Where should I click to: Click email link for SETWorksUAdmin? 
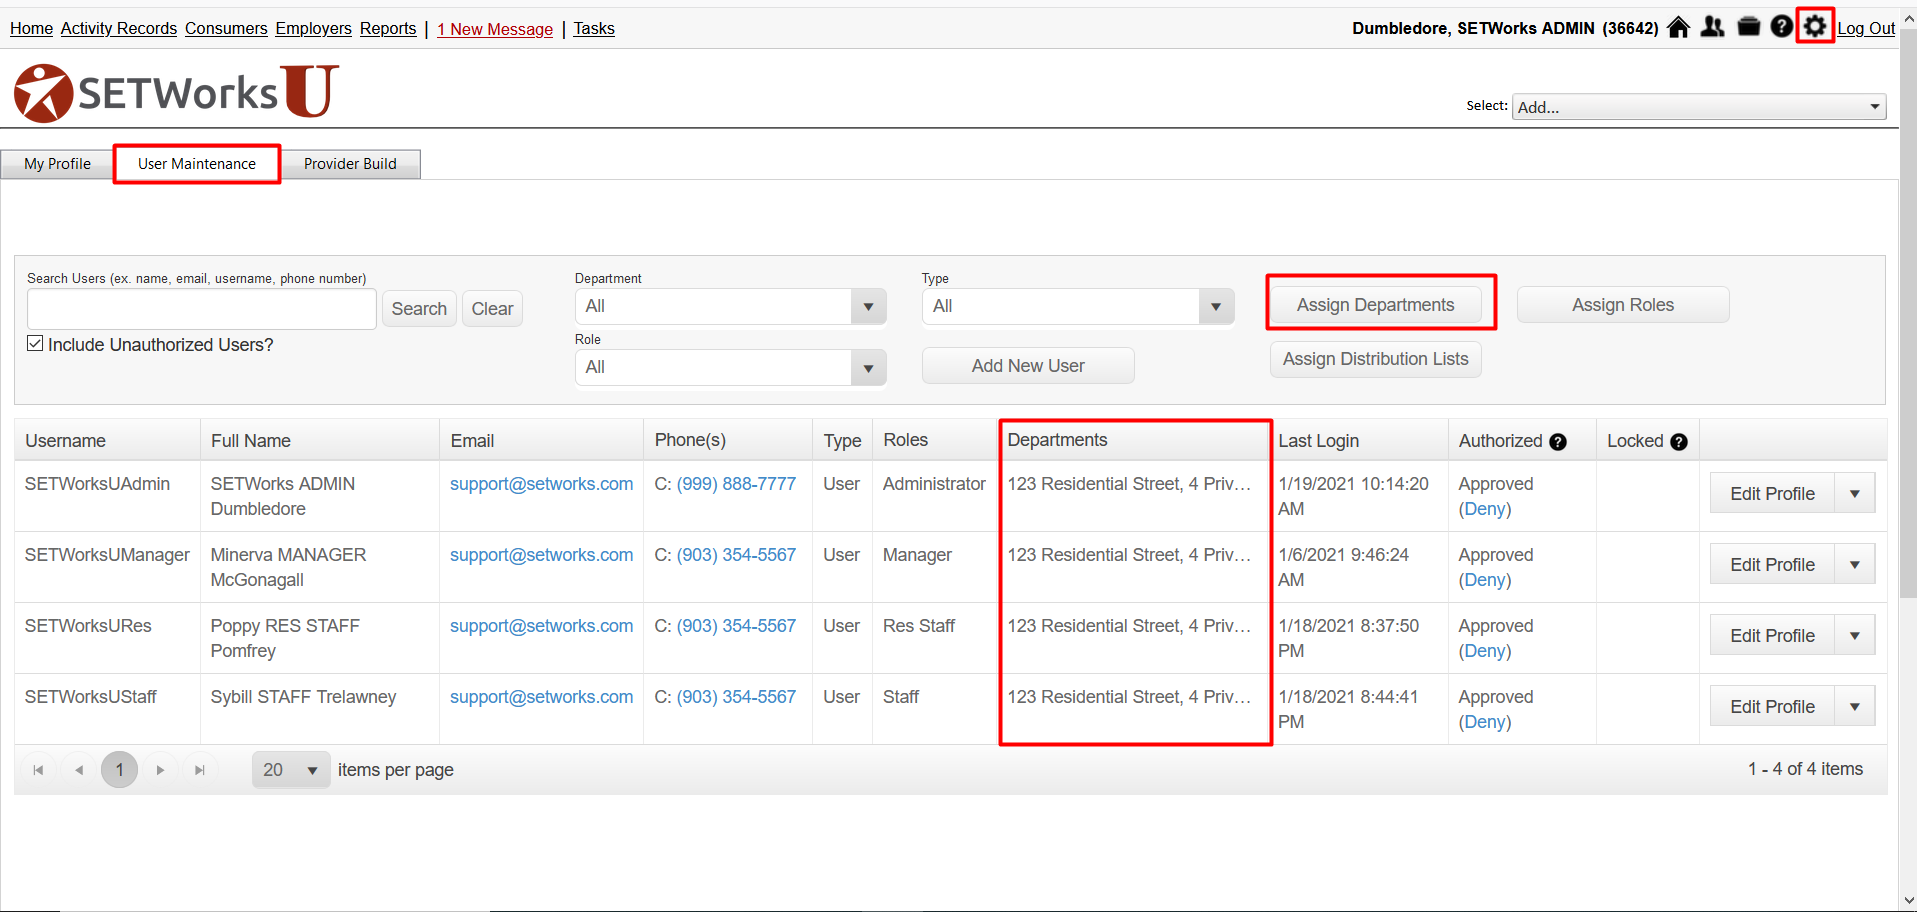[x=541, y=484]
